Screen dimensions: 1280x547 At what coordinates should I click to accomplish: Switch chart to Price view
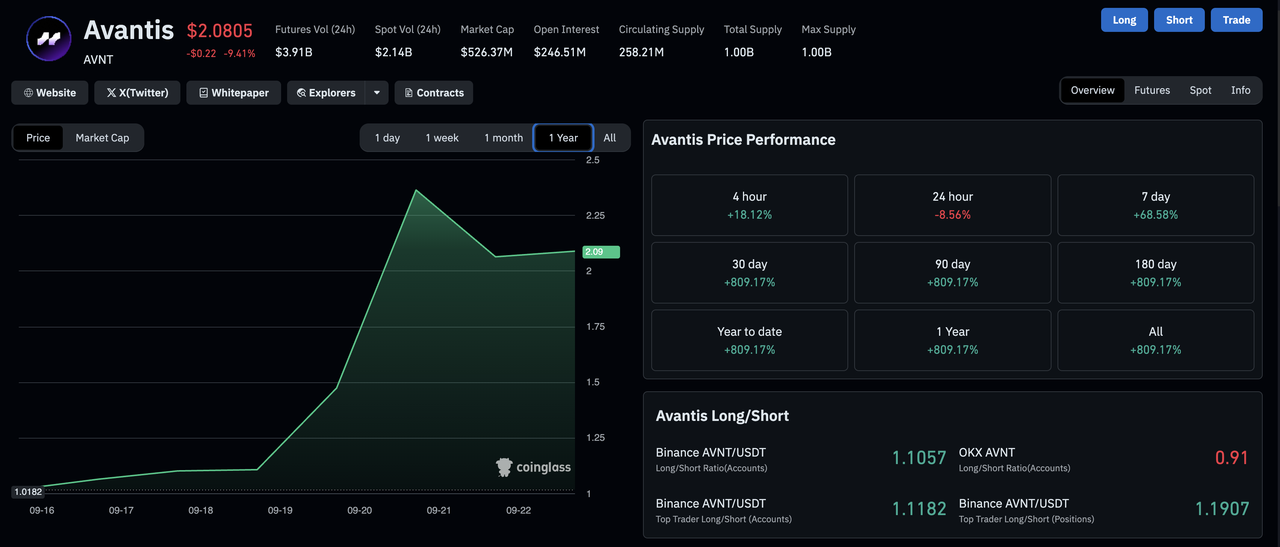click(38, 138)
